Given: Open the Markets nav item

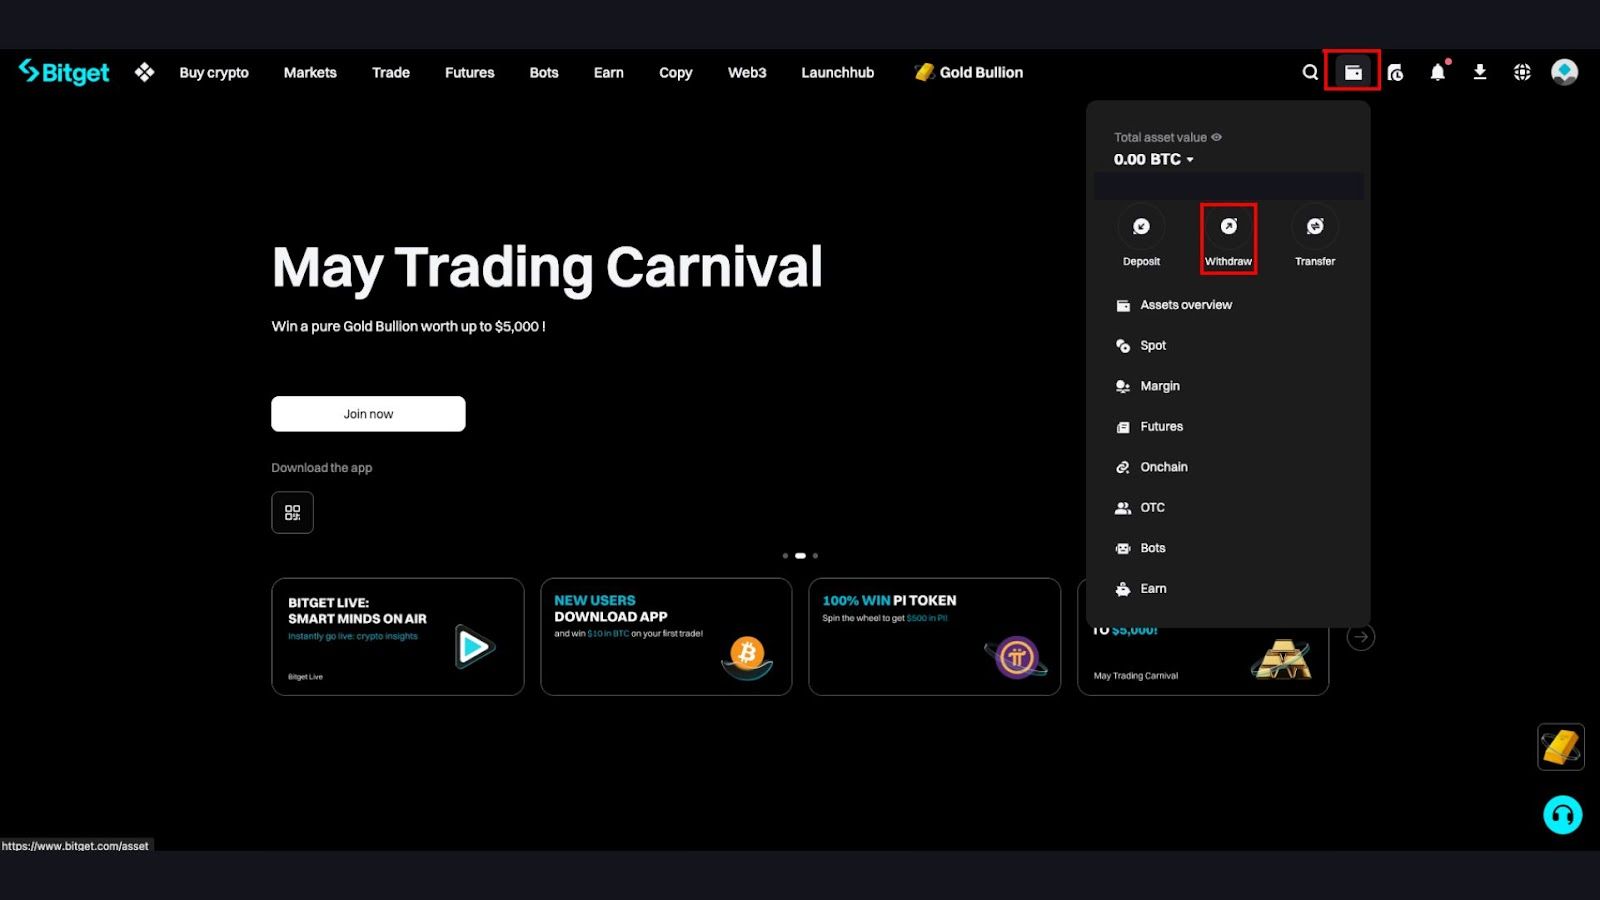Looking at the screenshot, I should click(x=310, y=72).
